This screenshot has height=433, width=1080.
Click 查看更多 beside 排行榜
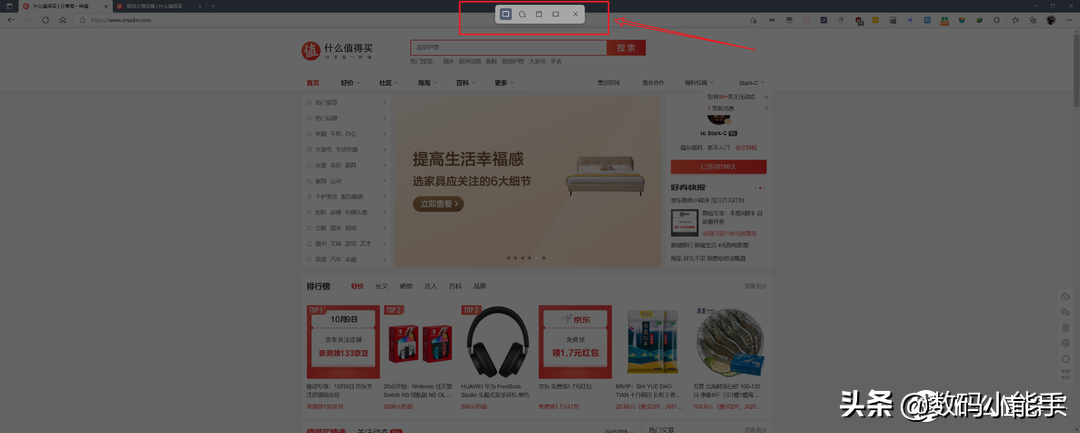point(755,286)
